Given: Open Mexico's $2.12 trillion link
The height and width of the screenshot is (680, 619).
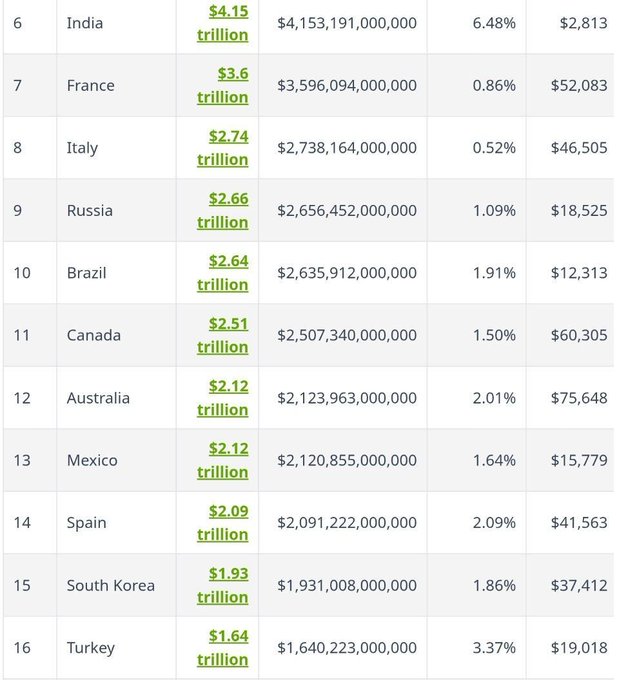Looking at the screenshot, I should tap(223, 460).
